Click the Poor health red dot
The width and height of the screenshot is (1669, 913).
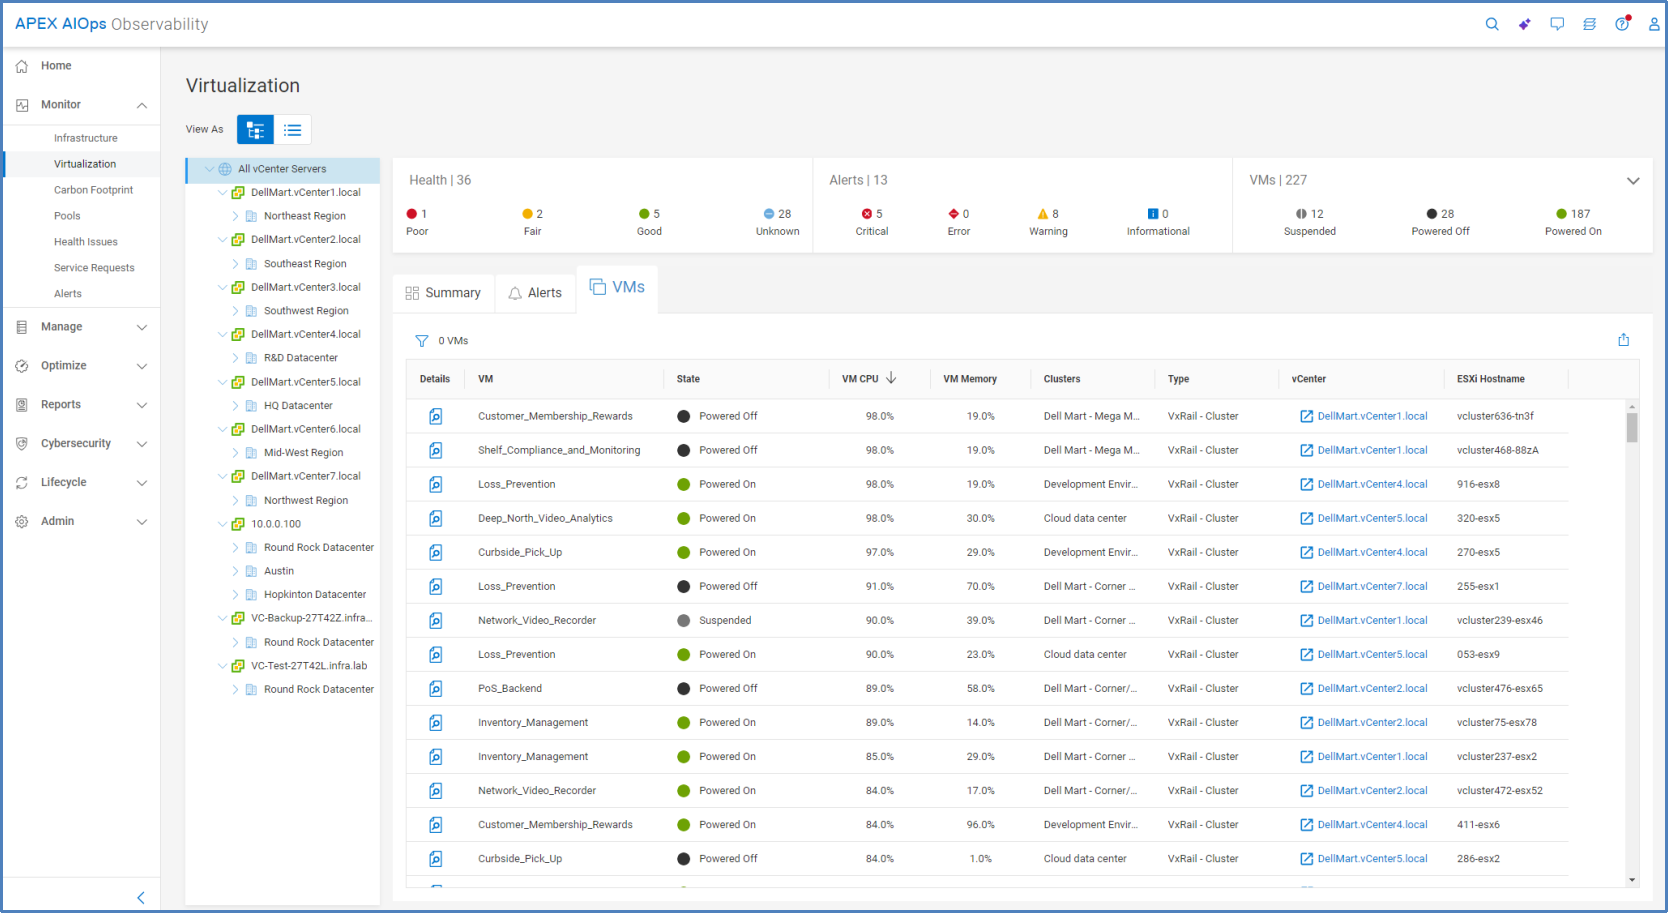[412, 214]
